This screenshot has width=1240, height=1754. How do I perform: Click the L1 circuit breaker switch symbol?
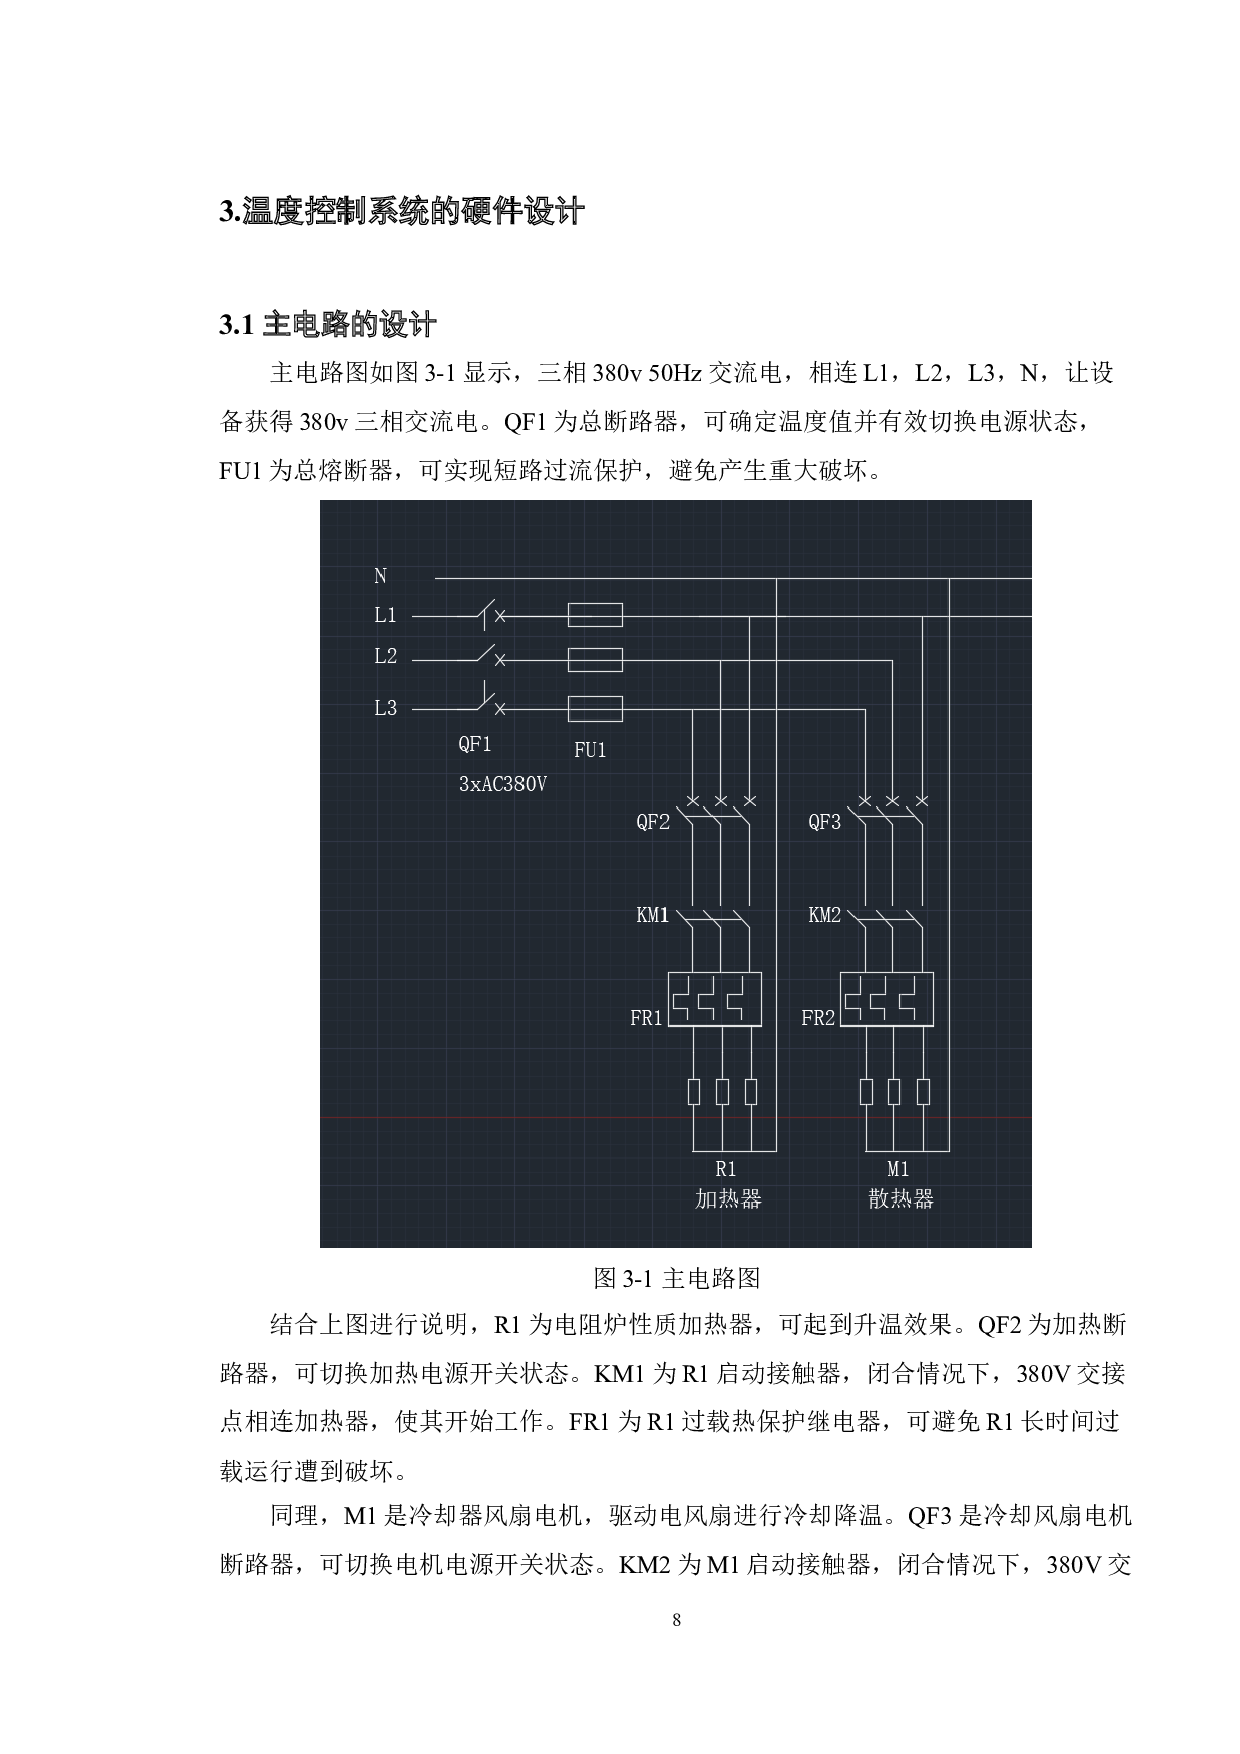click(x=485, y=615)
